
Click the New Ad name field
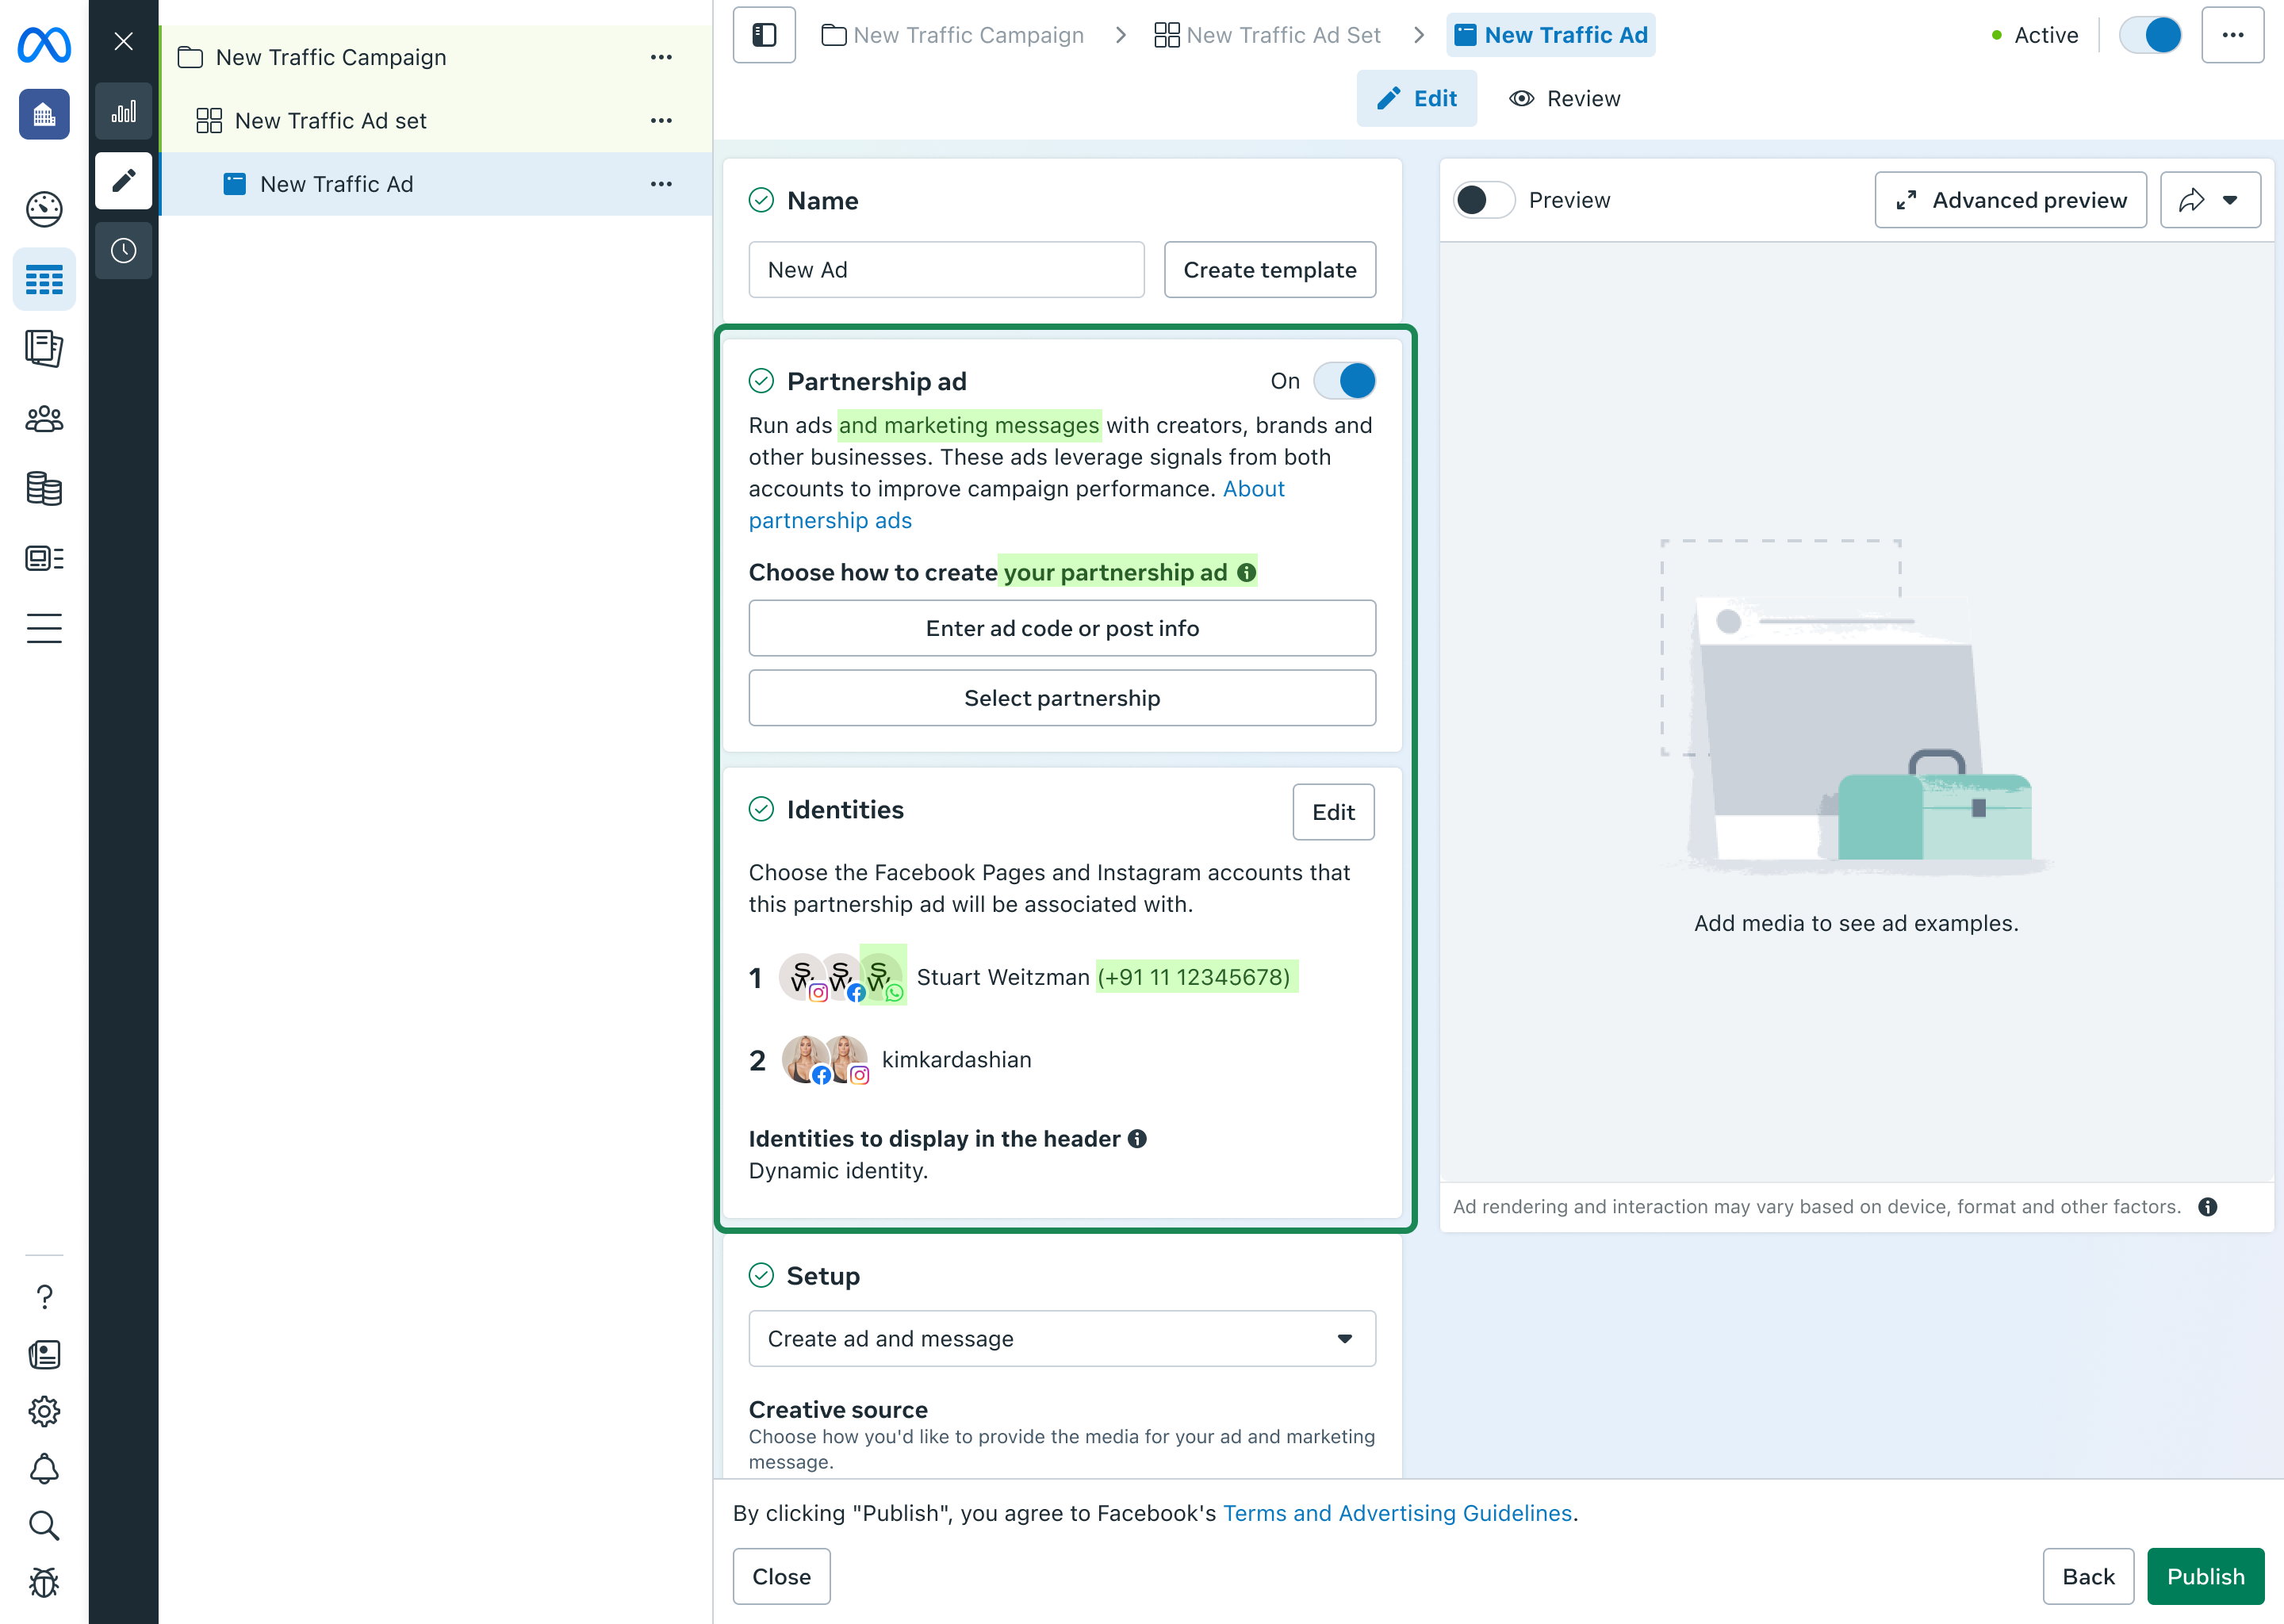946,270
